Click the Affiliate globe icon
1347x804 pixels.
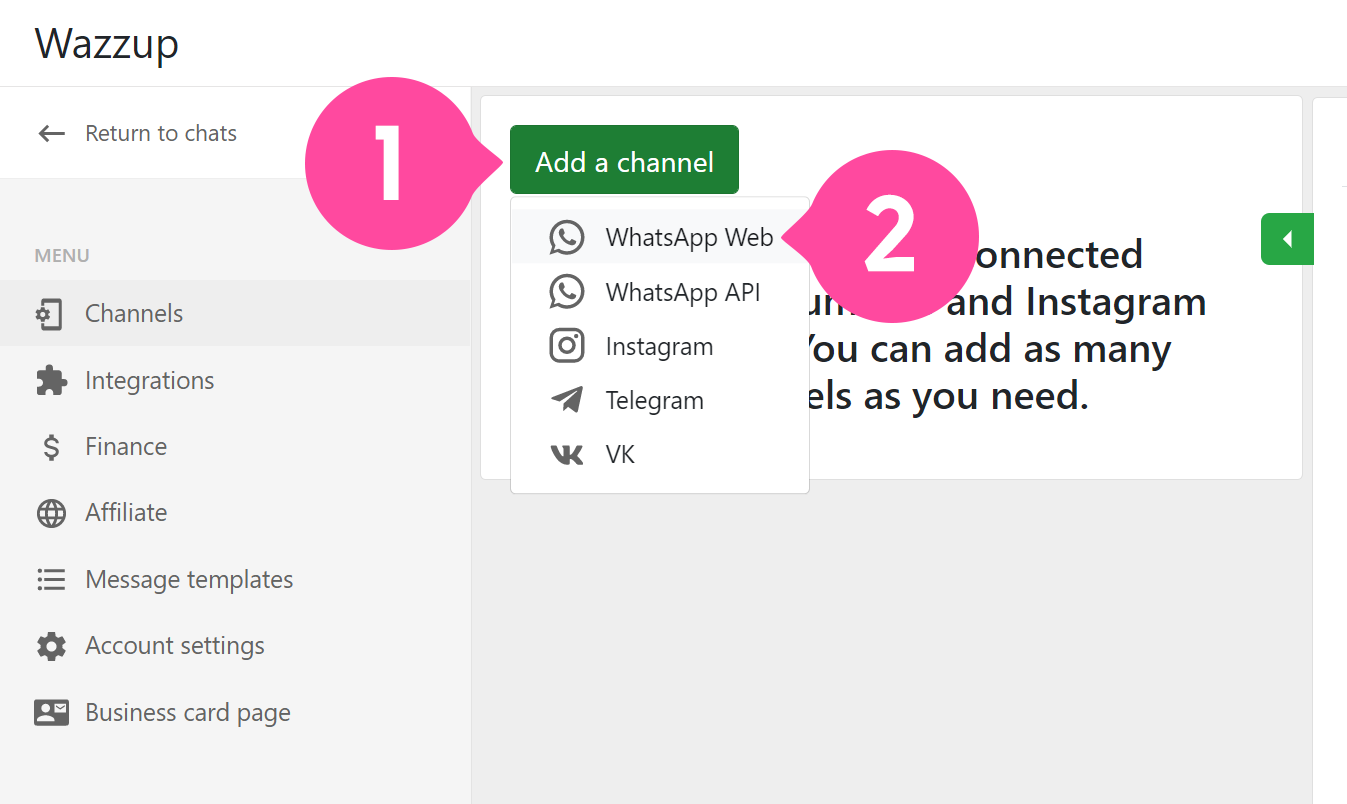click(x=51, y=513)
